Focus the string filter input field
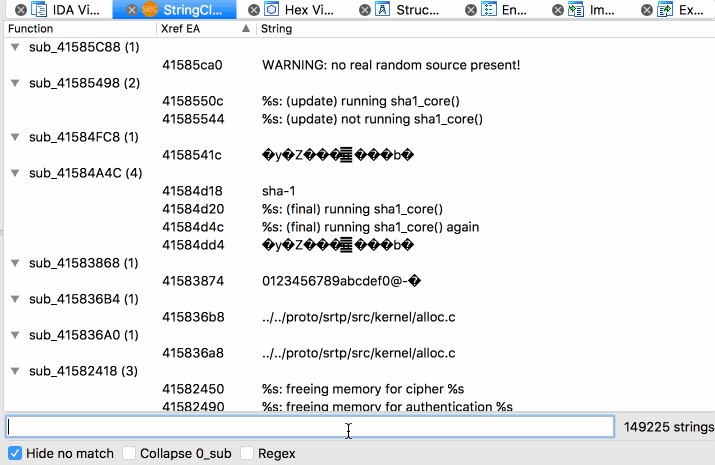Viewport: 715px width, 465px height. (x=310, y=427)
